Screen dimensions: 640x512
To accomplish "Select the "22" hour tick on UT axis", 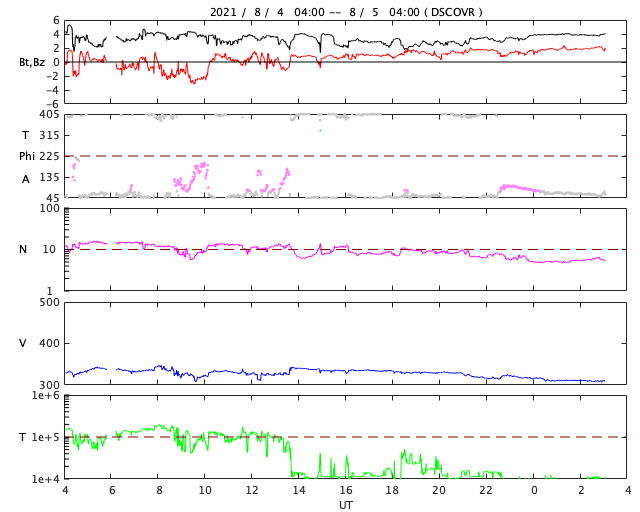I will pos(486,490).
